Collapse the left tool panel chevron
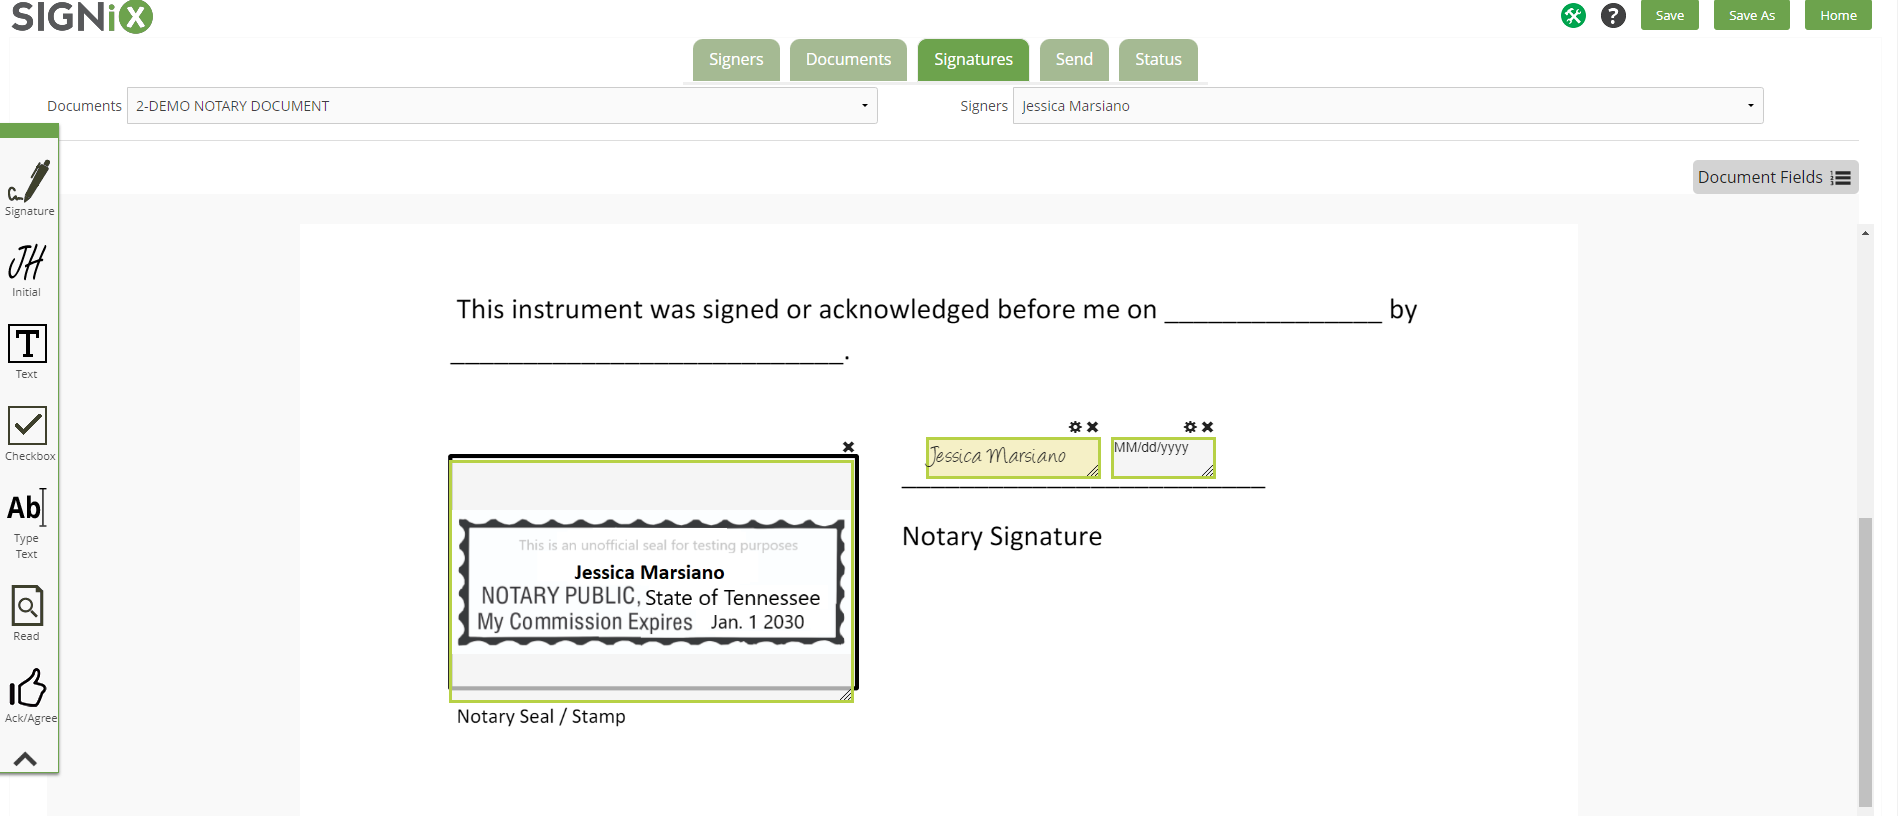This screenshot has height=816, width=1898. [26, 759]
